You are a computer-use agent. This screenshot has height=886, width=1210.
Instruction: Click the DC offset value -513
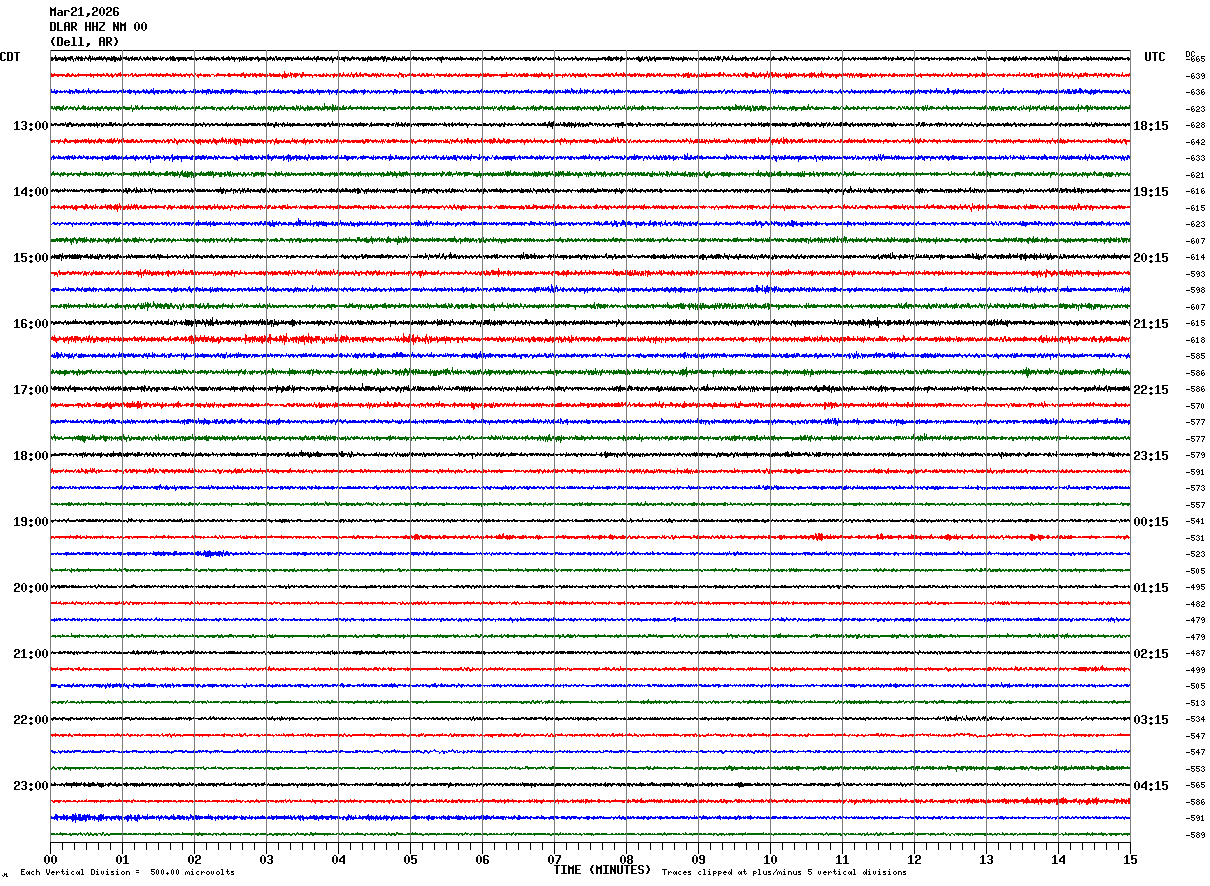pos(1195,703)
